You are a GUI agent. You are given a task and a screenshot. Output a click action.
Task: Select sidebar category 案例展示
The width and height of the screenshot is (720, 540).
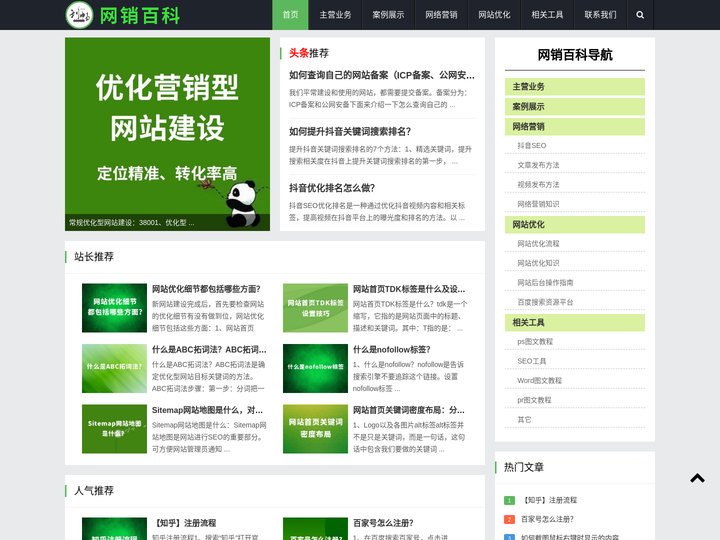[575, 107]
